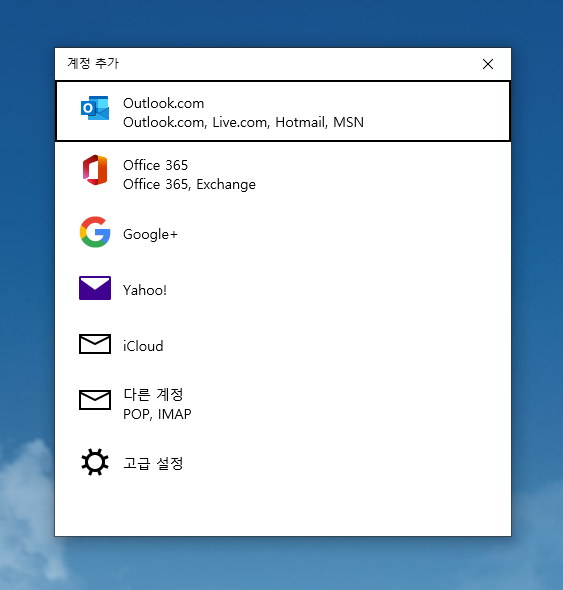
Task: Select the Office 365 heading text
Action: (155, 165)
